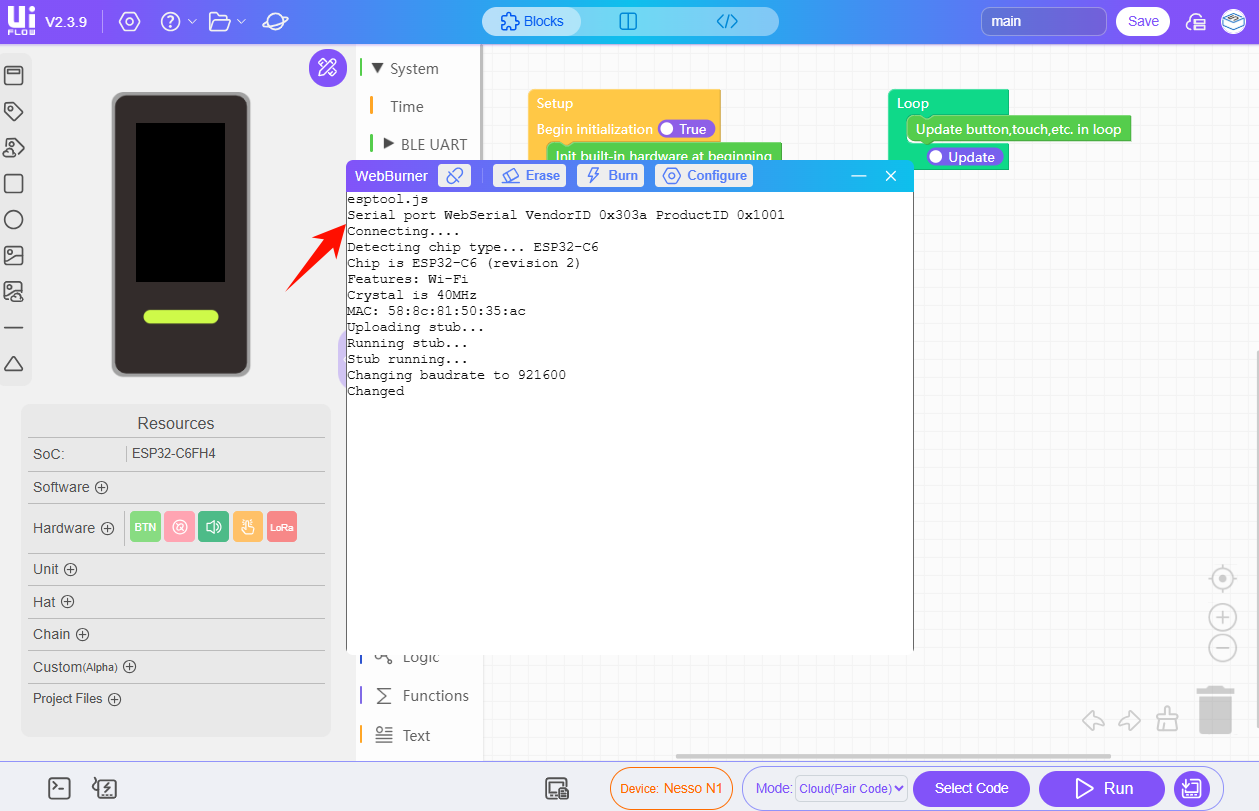Expand the Unit resources section

click(x=71, y=569)
